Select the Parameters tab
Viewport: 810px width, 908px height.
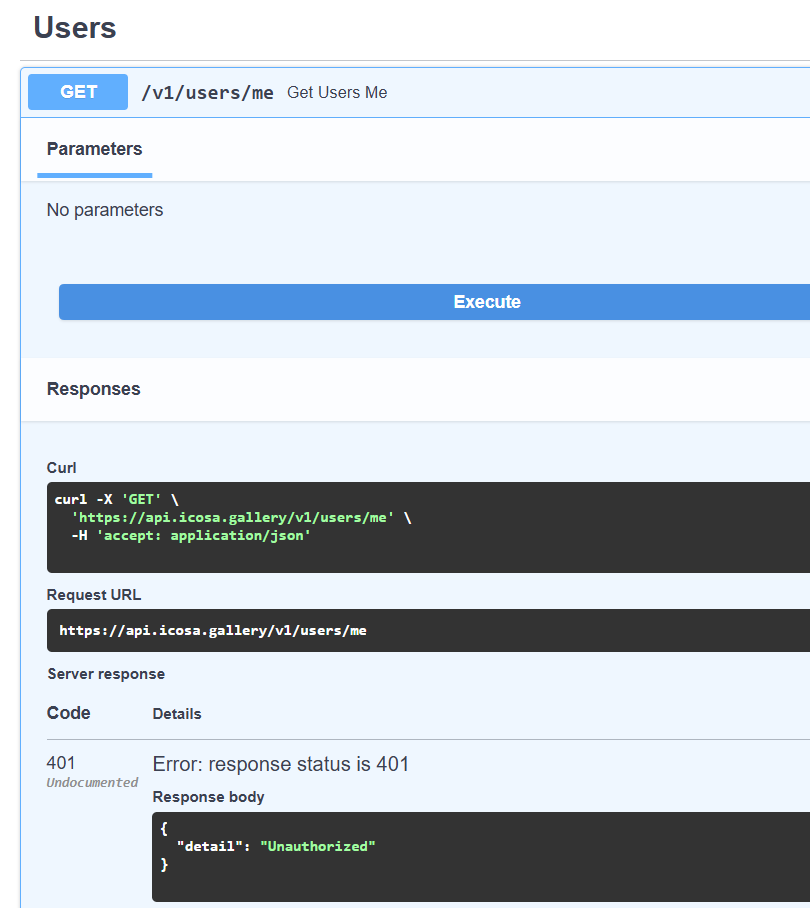tap(94, 149)
